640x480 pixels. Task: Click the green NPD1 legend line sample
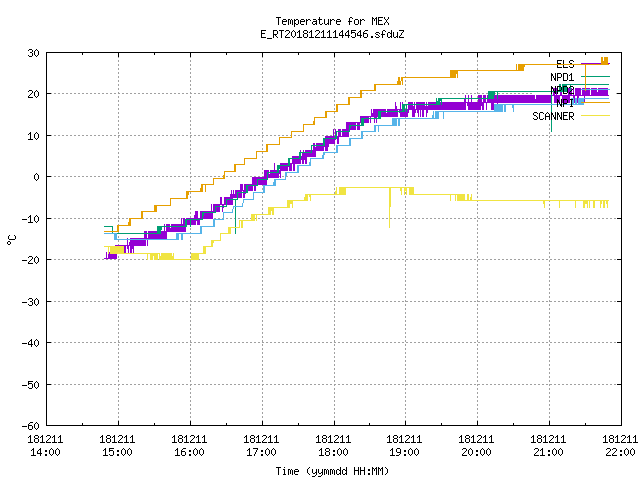click(595, 77)
